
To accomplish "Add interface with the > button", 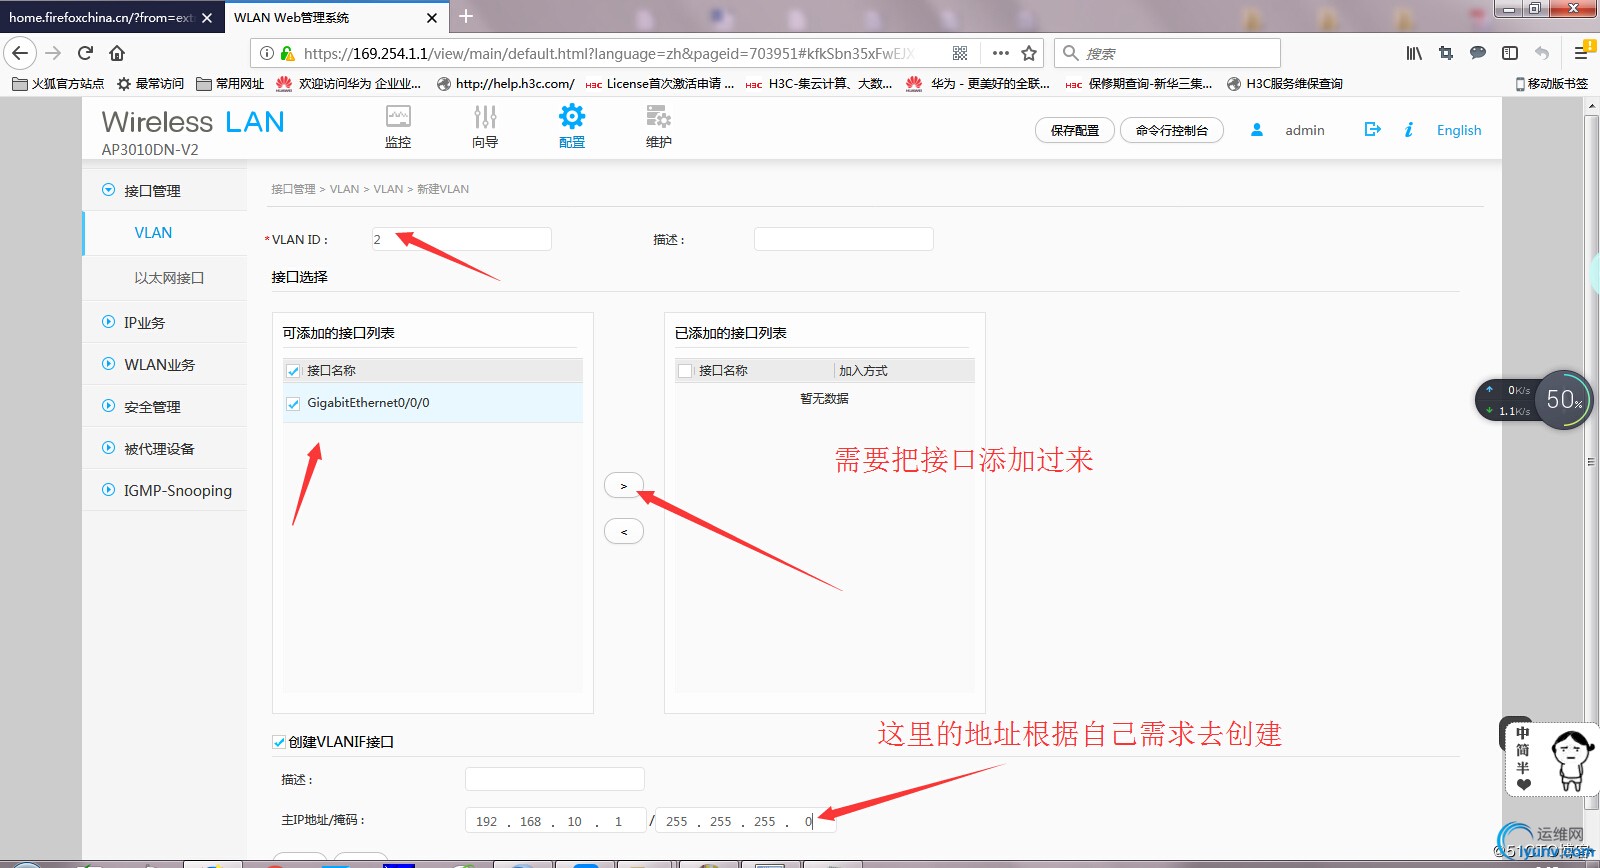I will [x=624, y=485].
